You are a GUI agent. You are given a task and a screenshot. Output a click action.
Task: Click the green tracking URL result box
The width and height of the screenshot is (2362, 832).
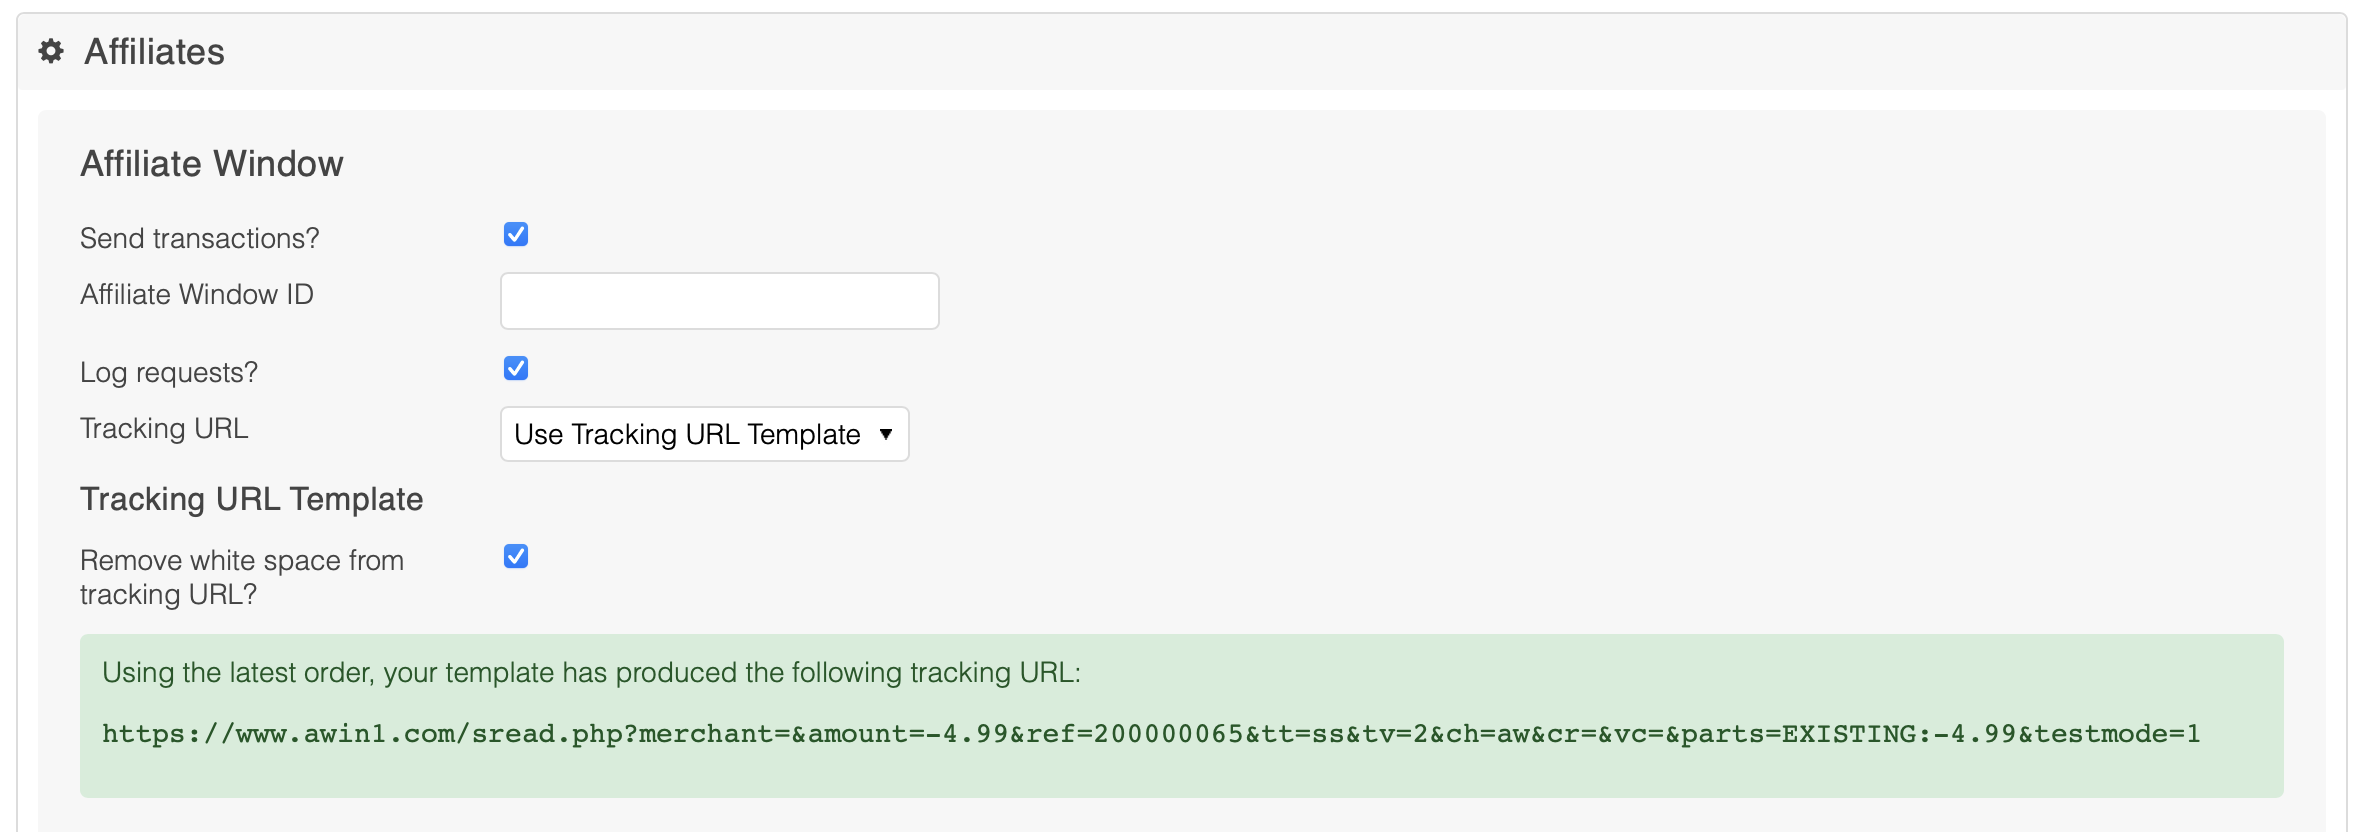coord(1181,716)
